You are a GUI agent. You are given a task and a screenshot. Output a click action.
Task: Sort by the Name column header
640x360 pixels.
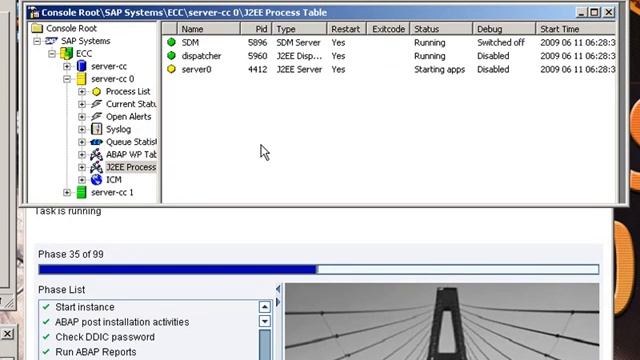click(209, 29)
